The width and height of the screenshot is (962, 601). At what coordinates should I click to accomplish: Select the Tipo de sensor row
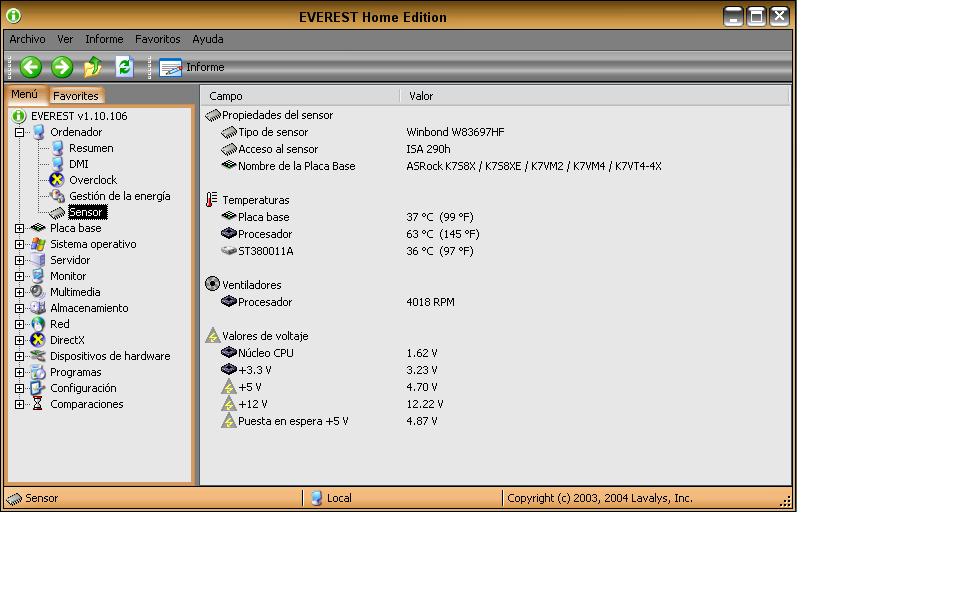(x=494, y=132)
